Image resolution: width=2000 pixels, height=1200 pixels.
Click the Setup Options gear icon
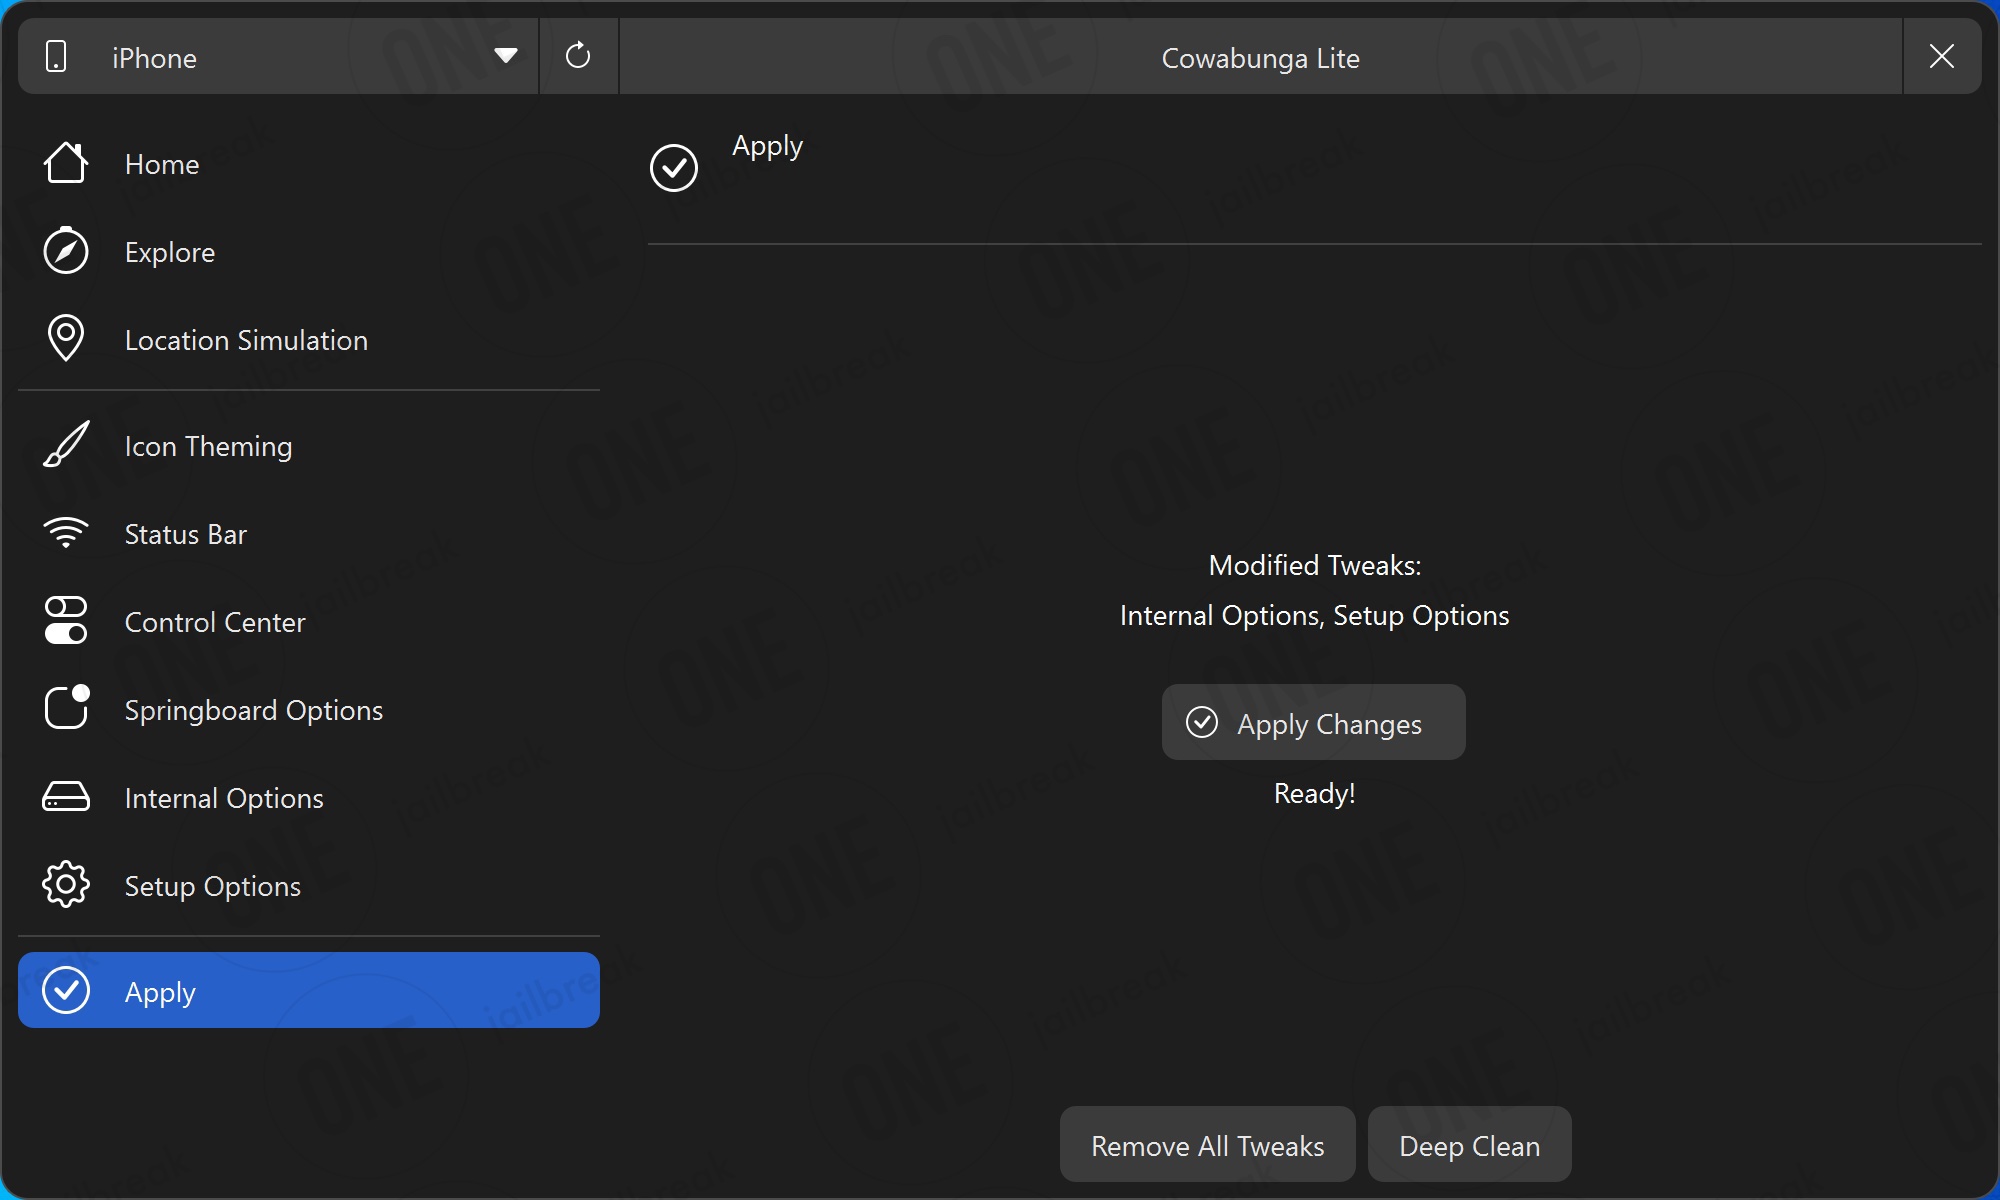coord(66,884)
